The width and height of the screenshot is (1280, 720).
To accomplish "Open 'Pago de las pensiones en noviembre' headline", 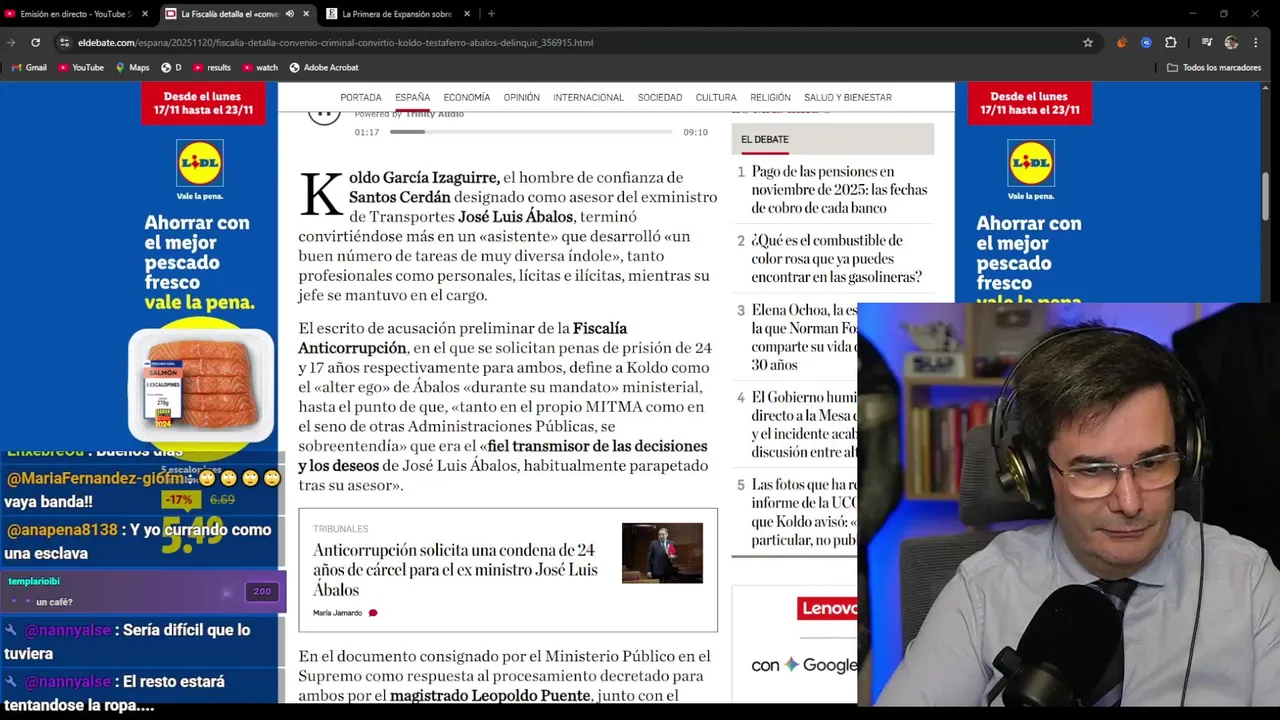I will coord(839,190).
